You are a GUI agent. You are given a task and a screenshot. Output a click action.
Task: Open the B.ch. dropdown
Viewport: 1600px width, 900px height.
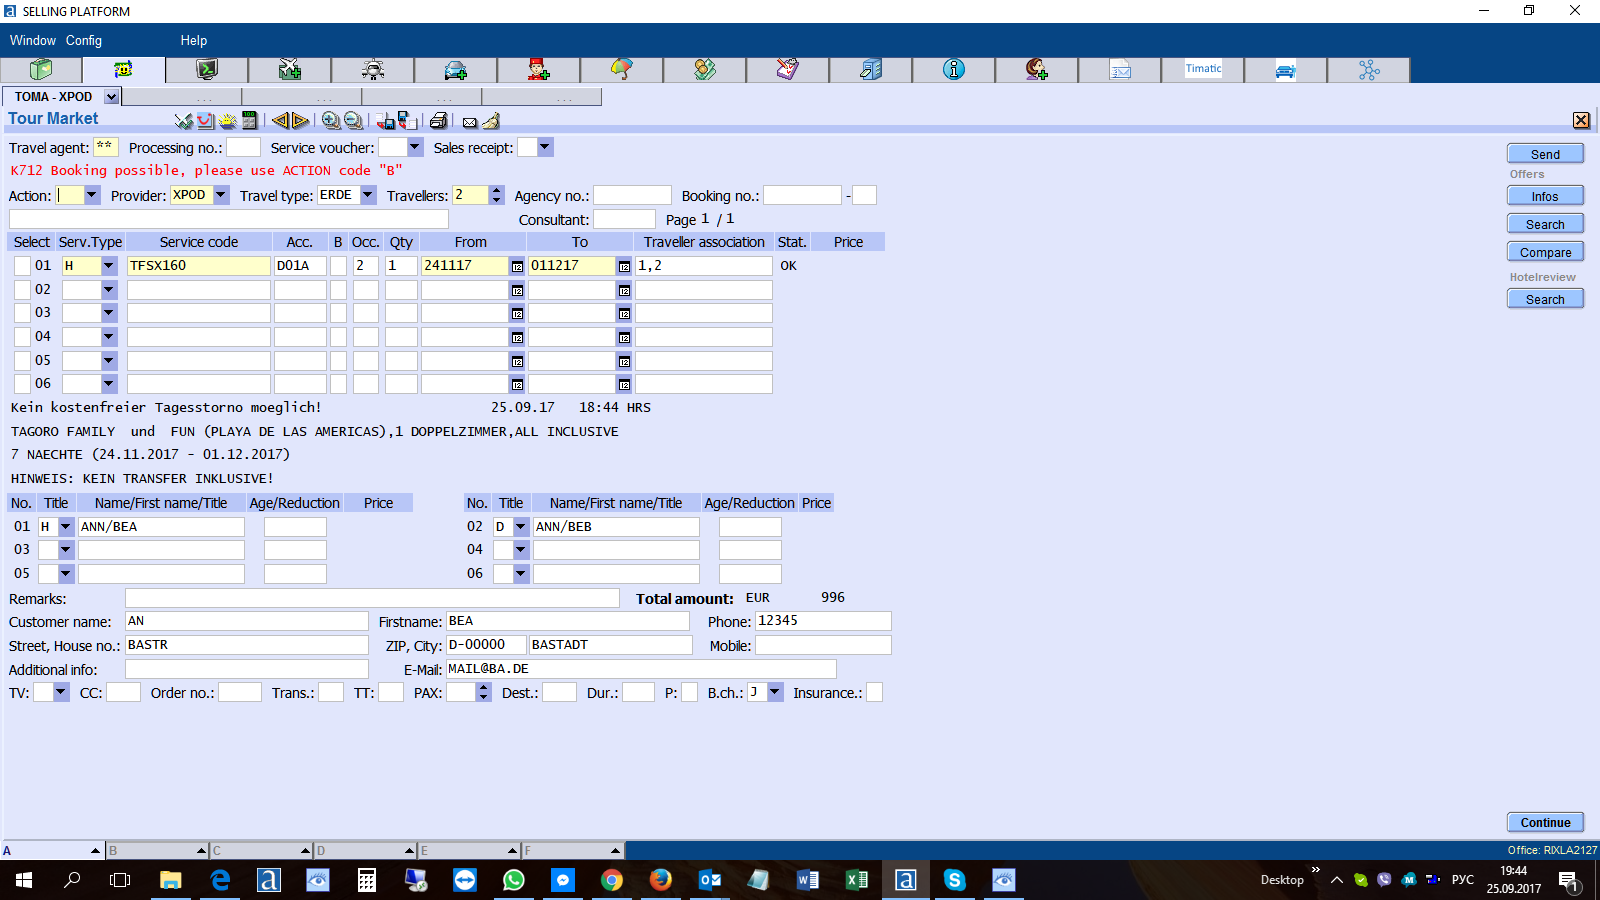point(775,692)
